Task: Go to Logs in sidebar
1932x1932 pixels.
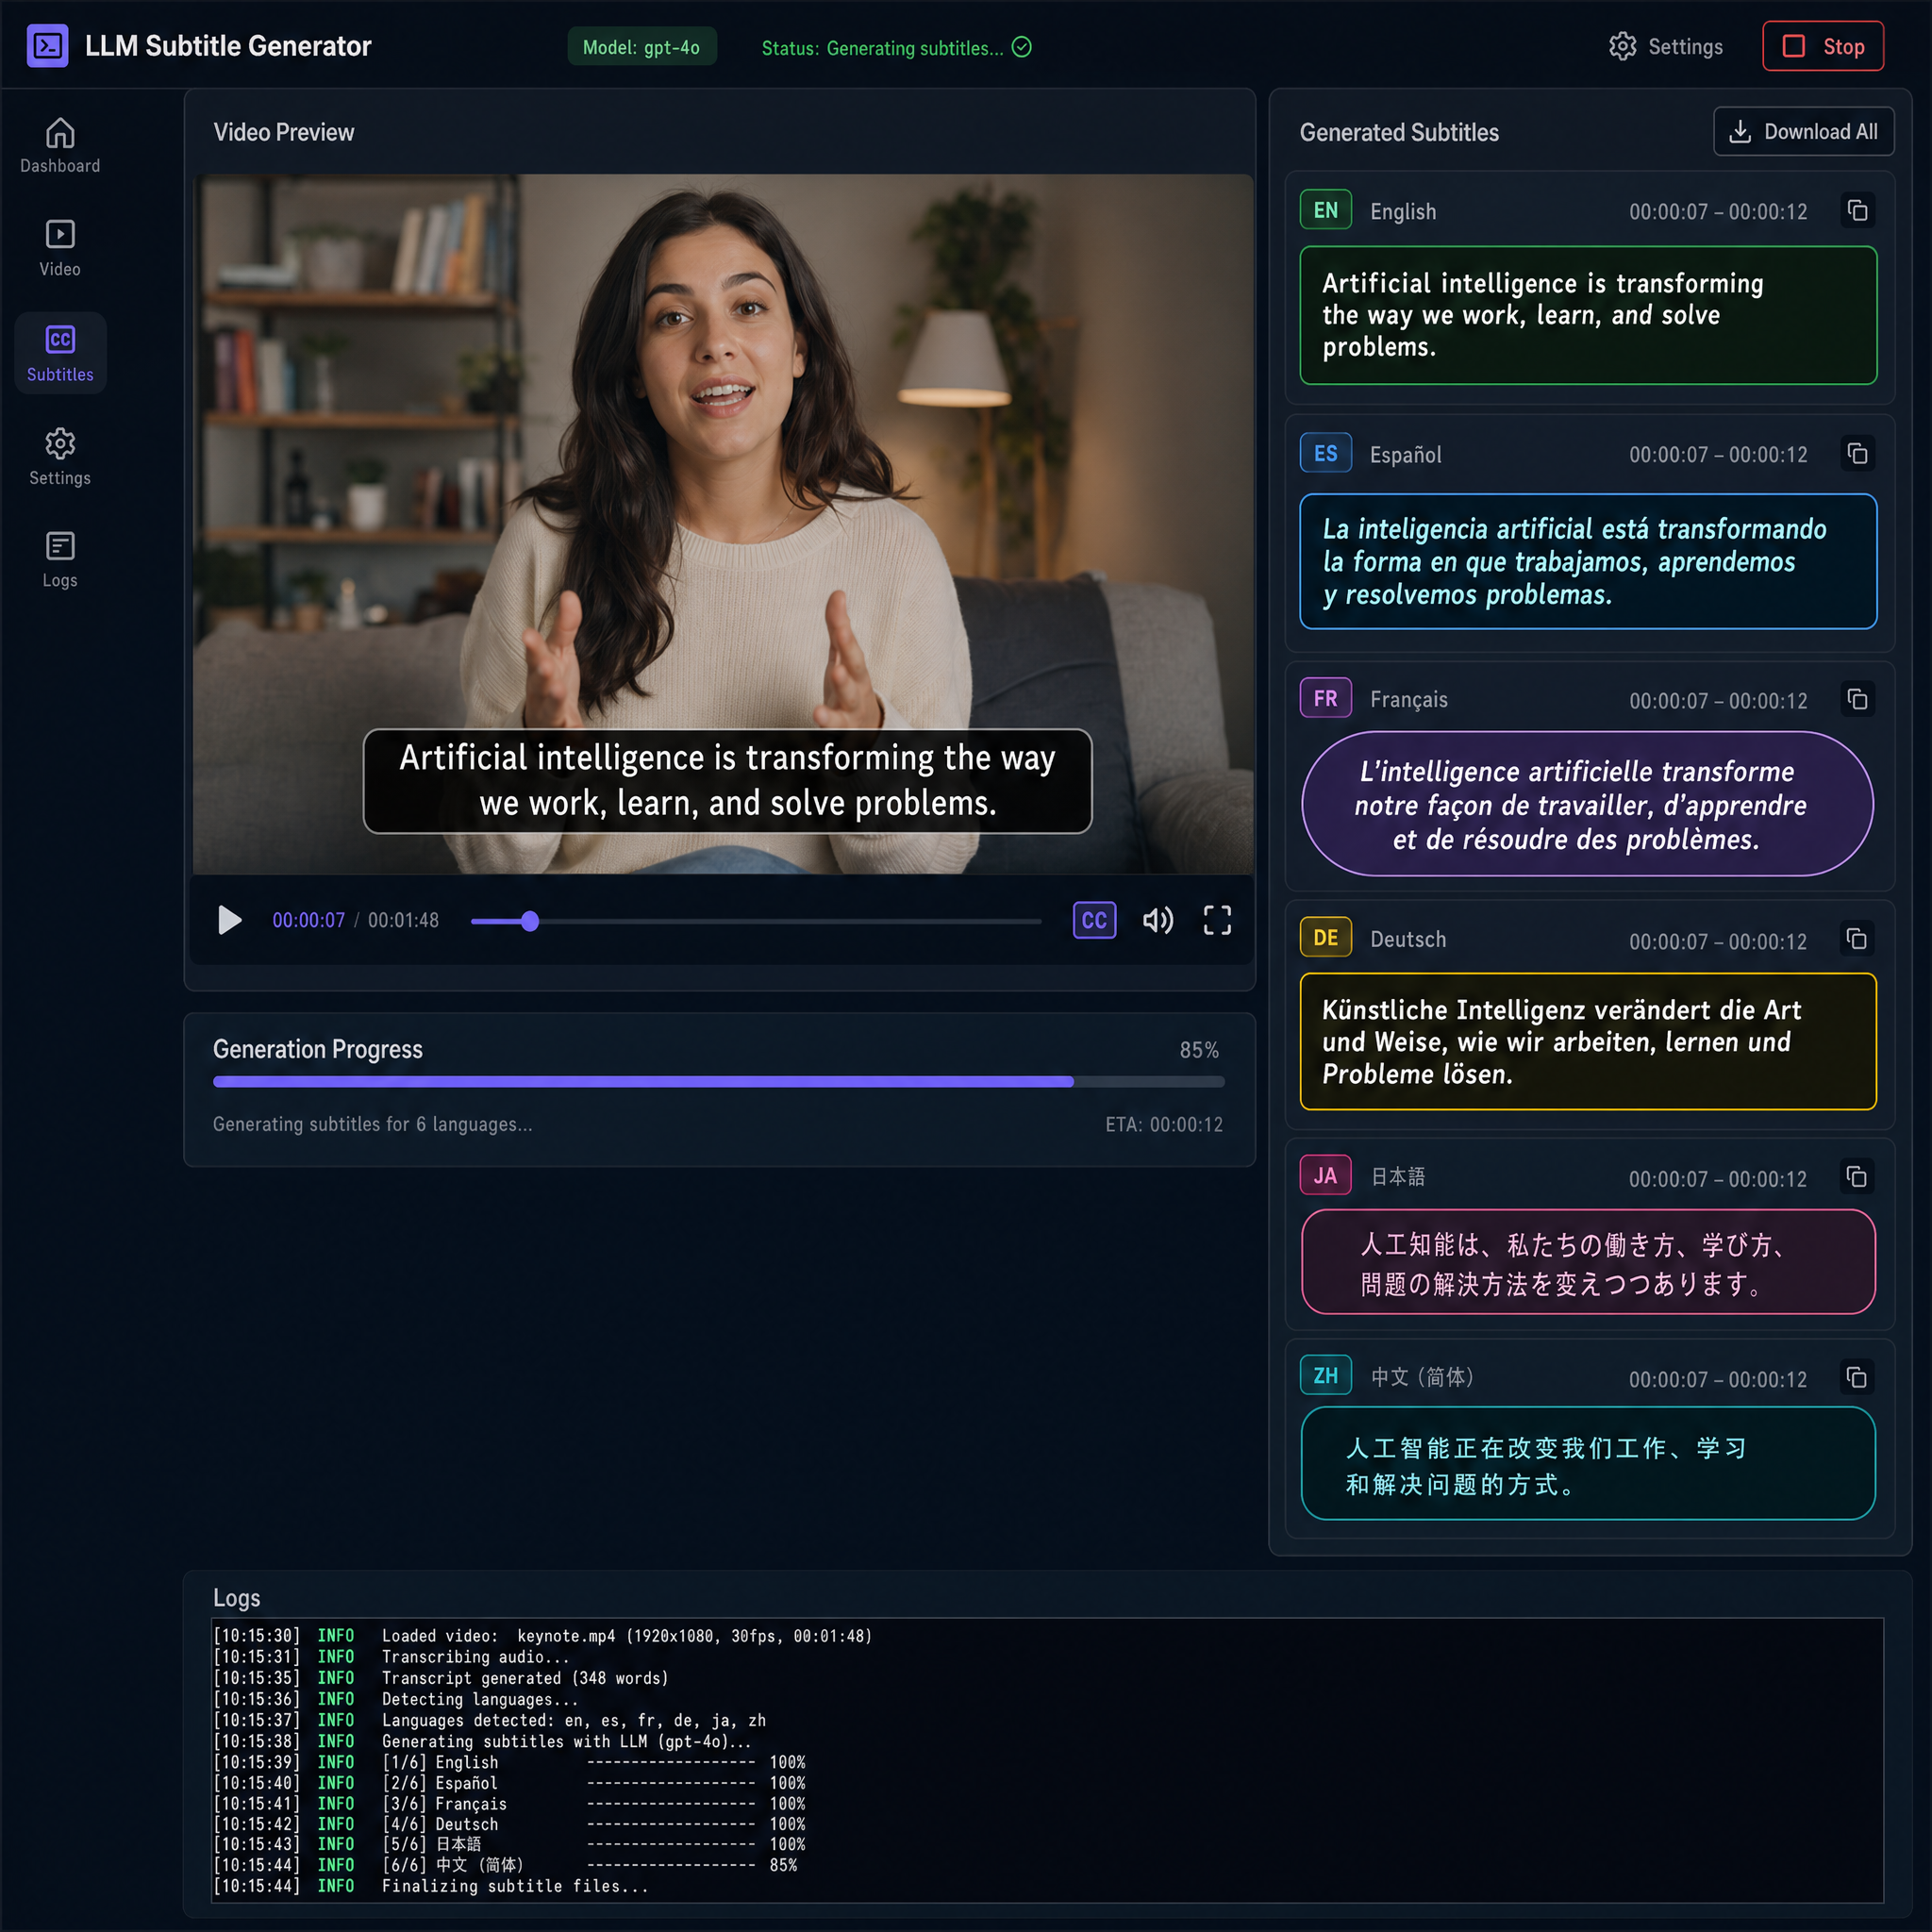Action: coord(60,560)
